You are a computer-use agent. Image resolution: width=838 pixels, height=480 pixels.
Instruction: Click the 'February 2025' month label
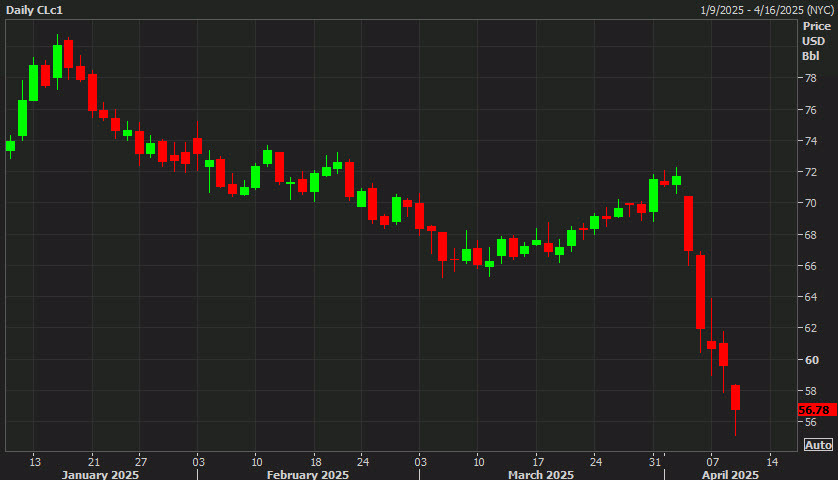click(308, 474)
